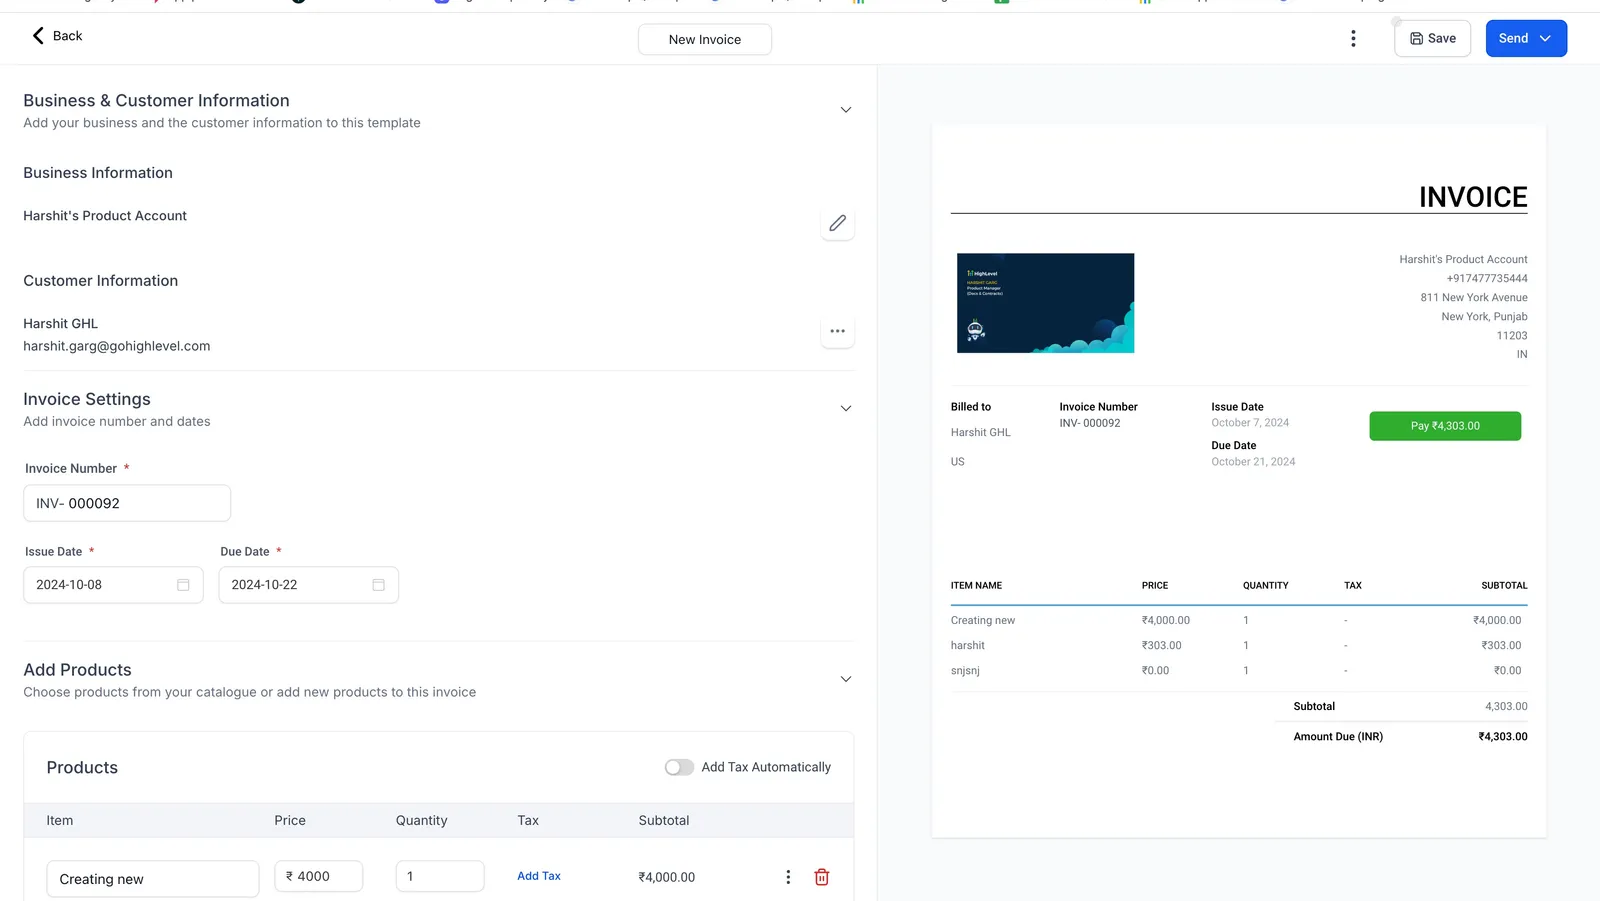Click the INVOICE heading in preview

click(1473, 197)
